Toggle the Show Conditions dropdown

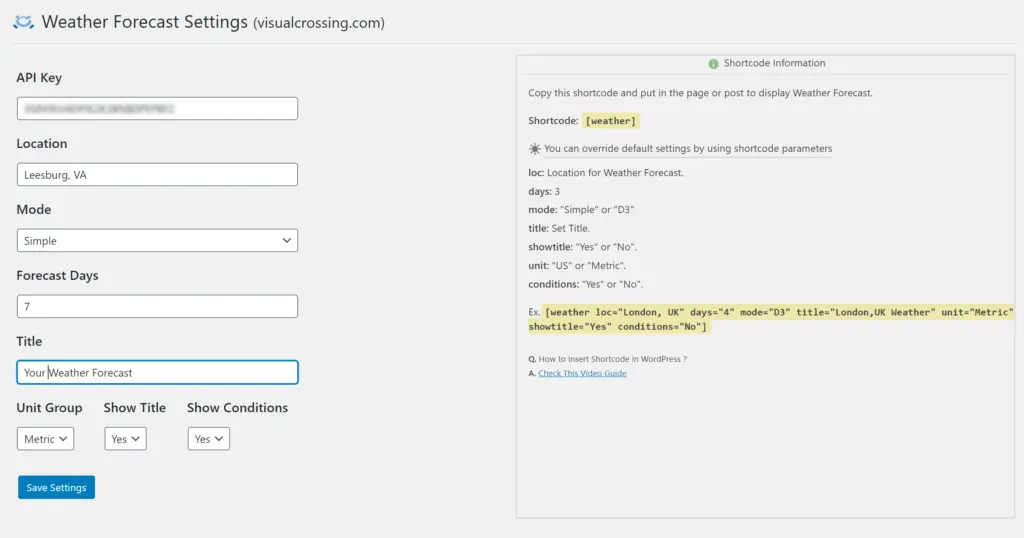(x=208, y=439)
